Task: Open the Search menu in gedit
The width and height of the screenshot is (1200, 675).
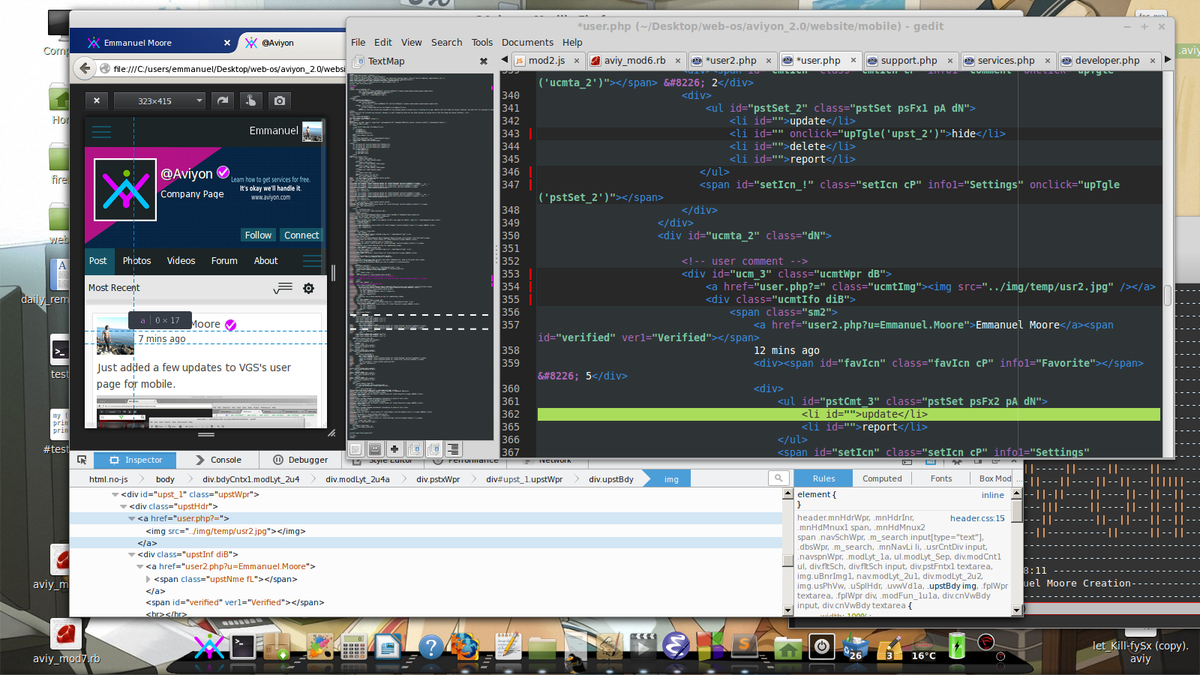Action: coord(447,42)
